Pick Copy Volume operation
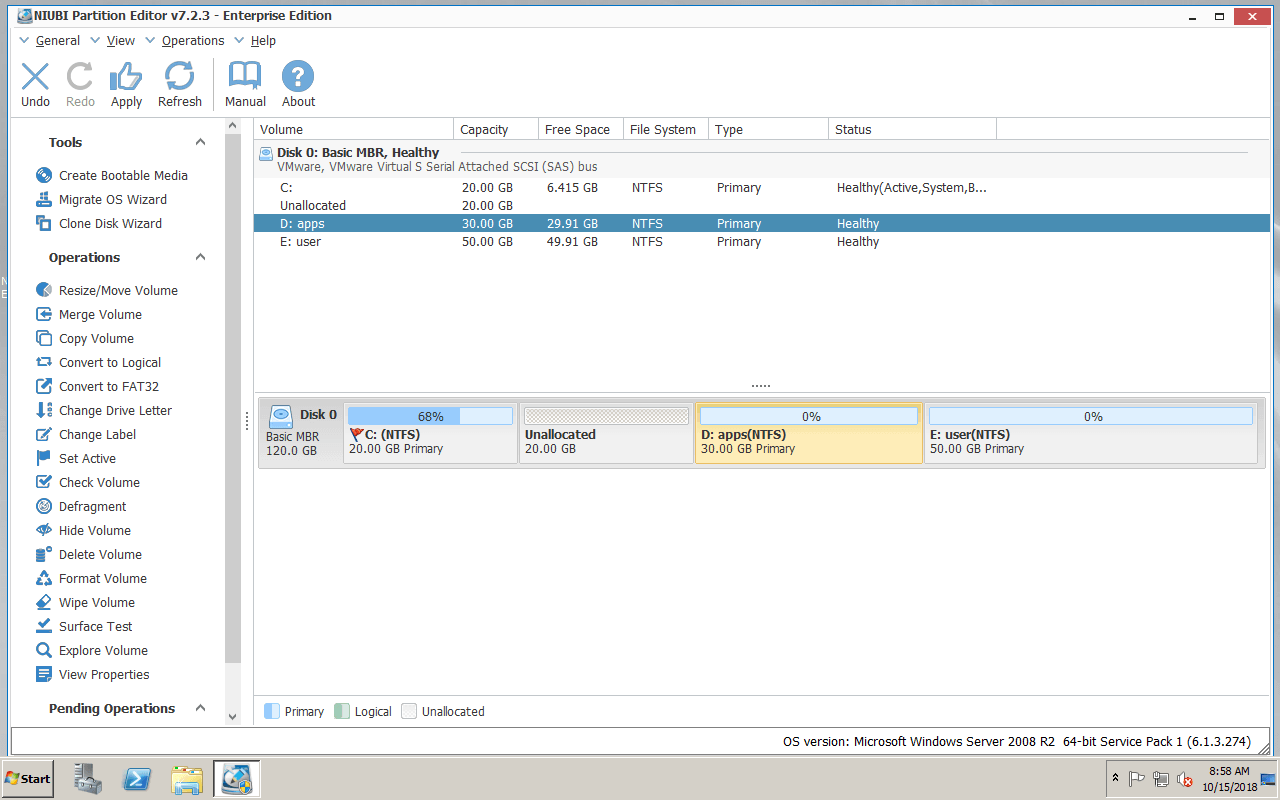The image size is (1280, 800). pos(85,338)
